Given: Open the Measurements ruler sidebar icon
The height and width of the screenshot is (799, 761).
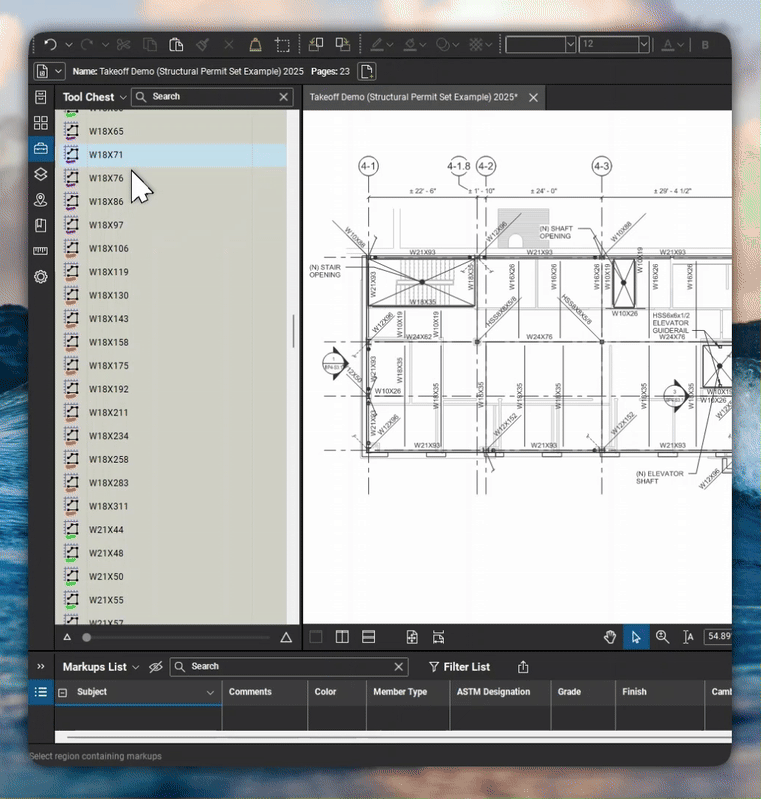Looking at the screenshot, I should pyautogui.click(x=41, y=251).
